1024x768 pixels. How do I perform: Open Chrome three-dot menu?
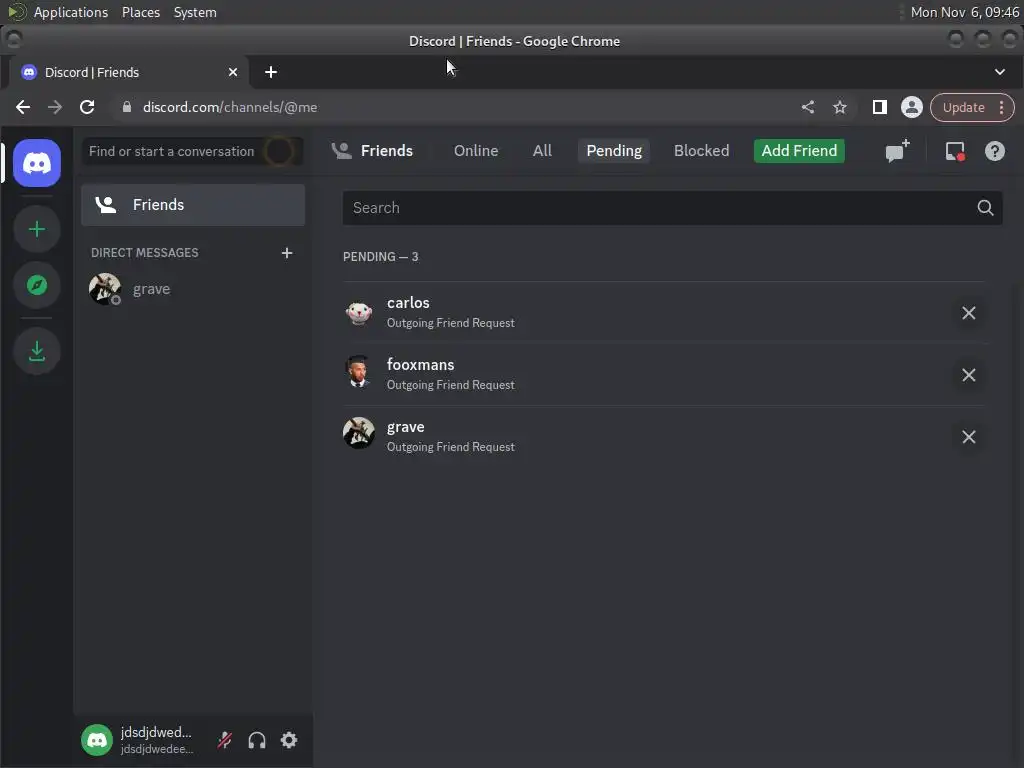[x=1002, y=107]
